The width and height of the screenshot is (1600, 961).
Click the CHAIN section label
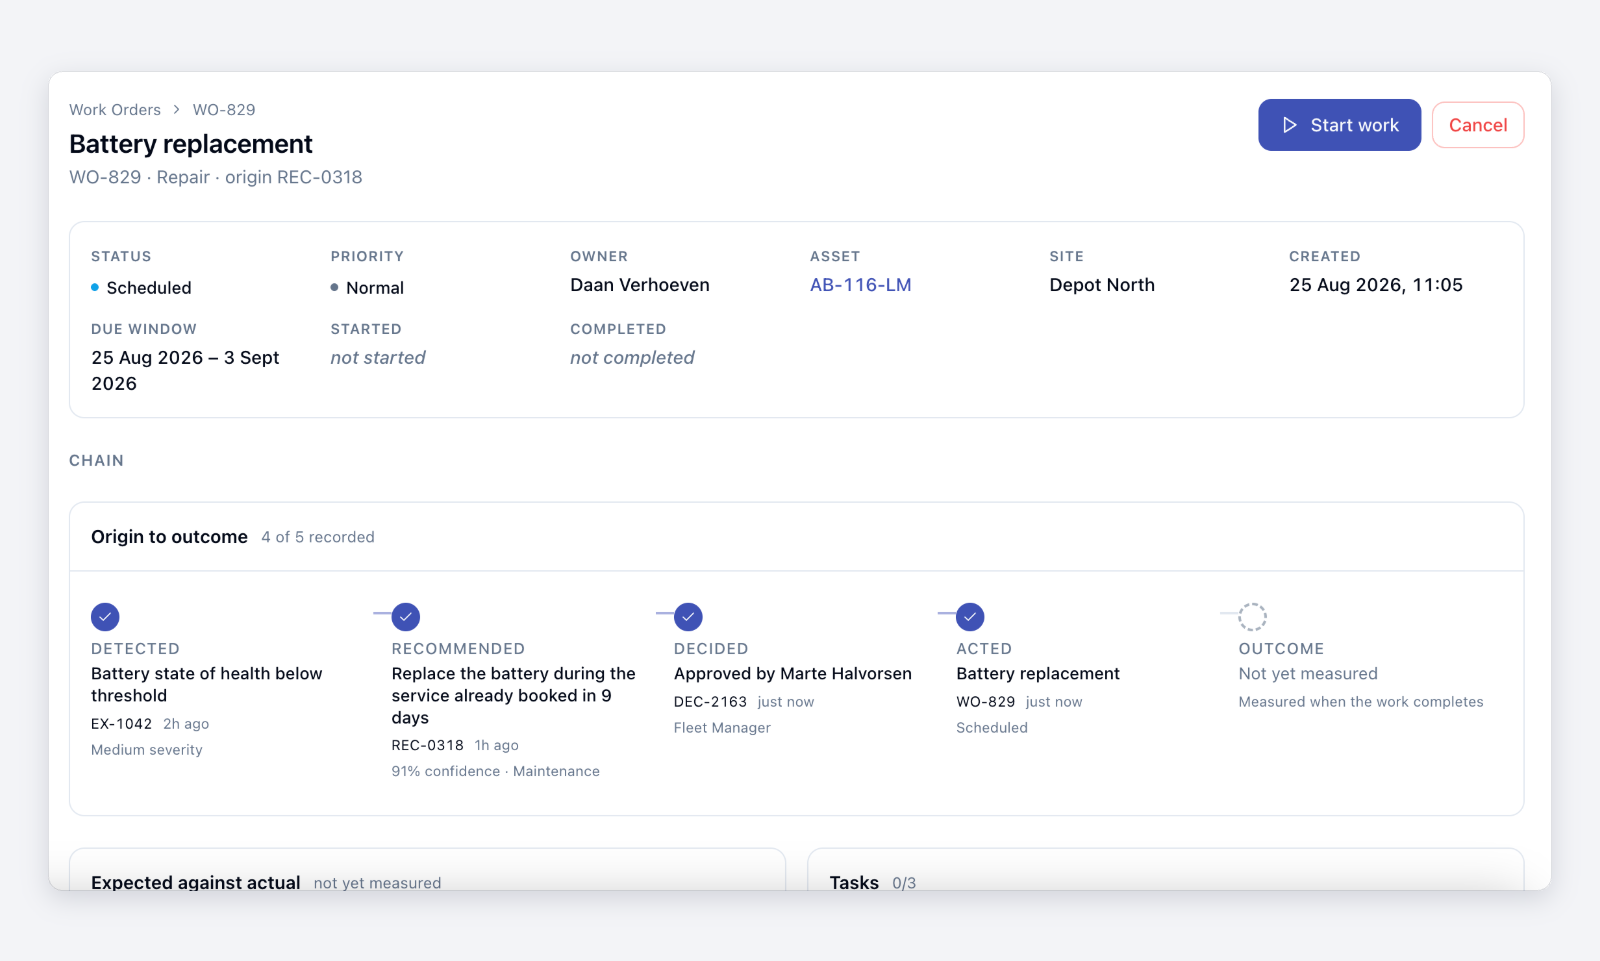point(96,461)
